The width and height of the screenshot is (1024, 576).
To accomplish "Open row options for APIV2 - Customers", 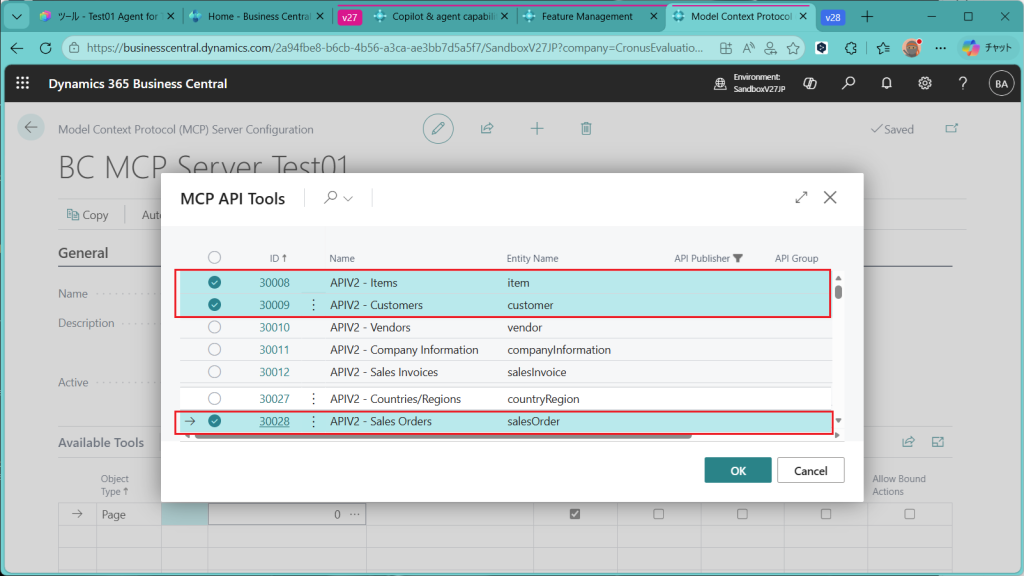I will click(x=313, y=305).
